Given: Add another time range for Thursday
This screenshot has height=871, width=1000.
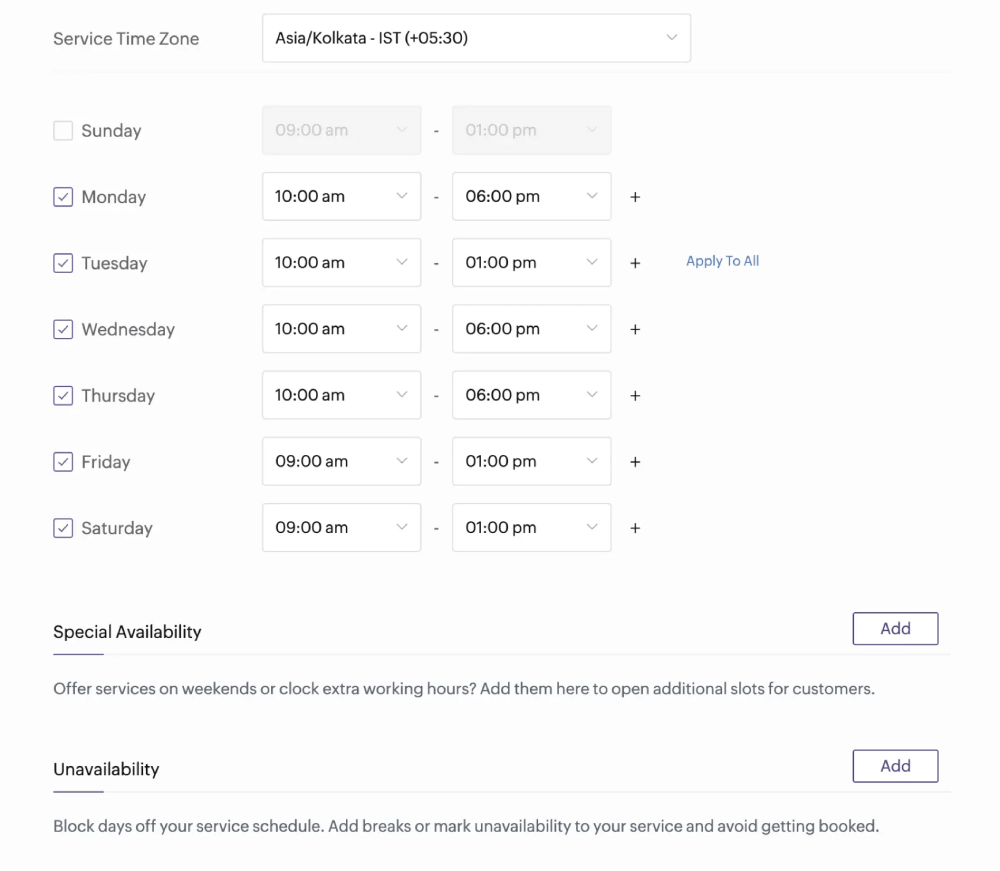Looking at the screenshot, I should [635, 395].
